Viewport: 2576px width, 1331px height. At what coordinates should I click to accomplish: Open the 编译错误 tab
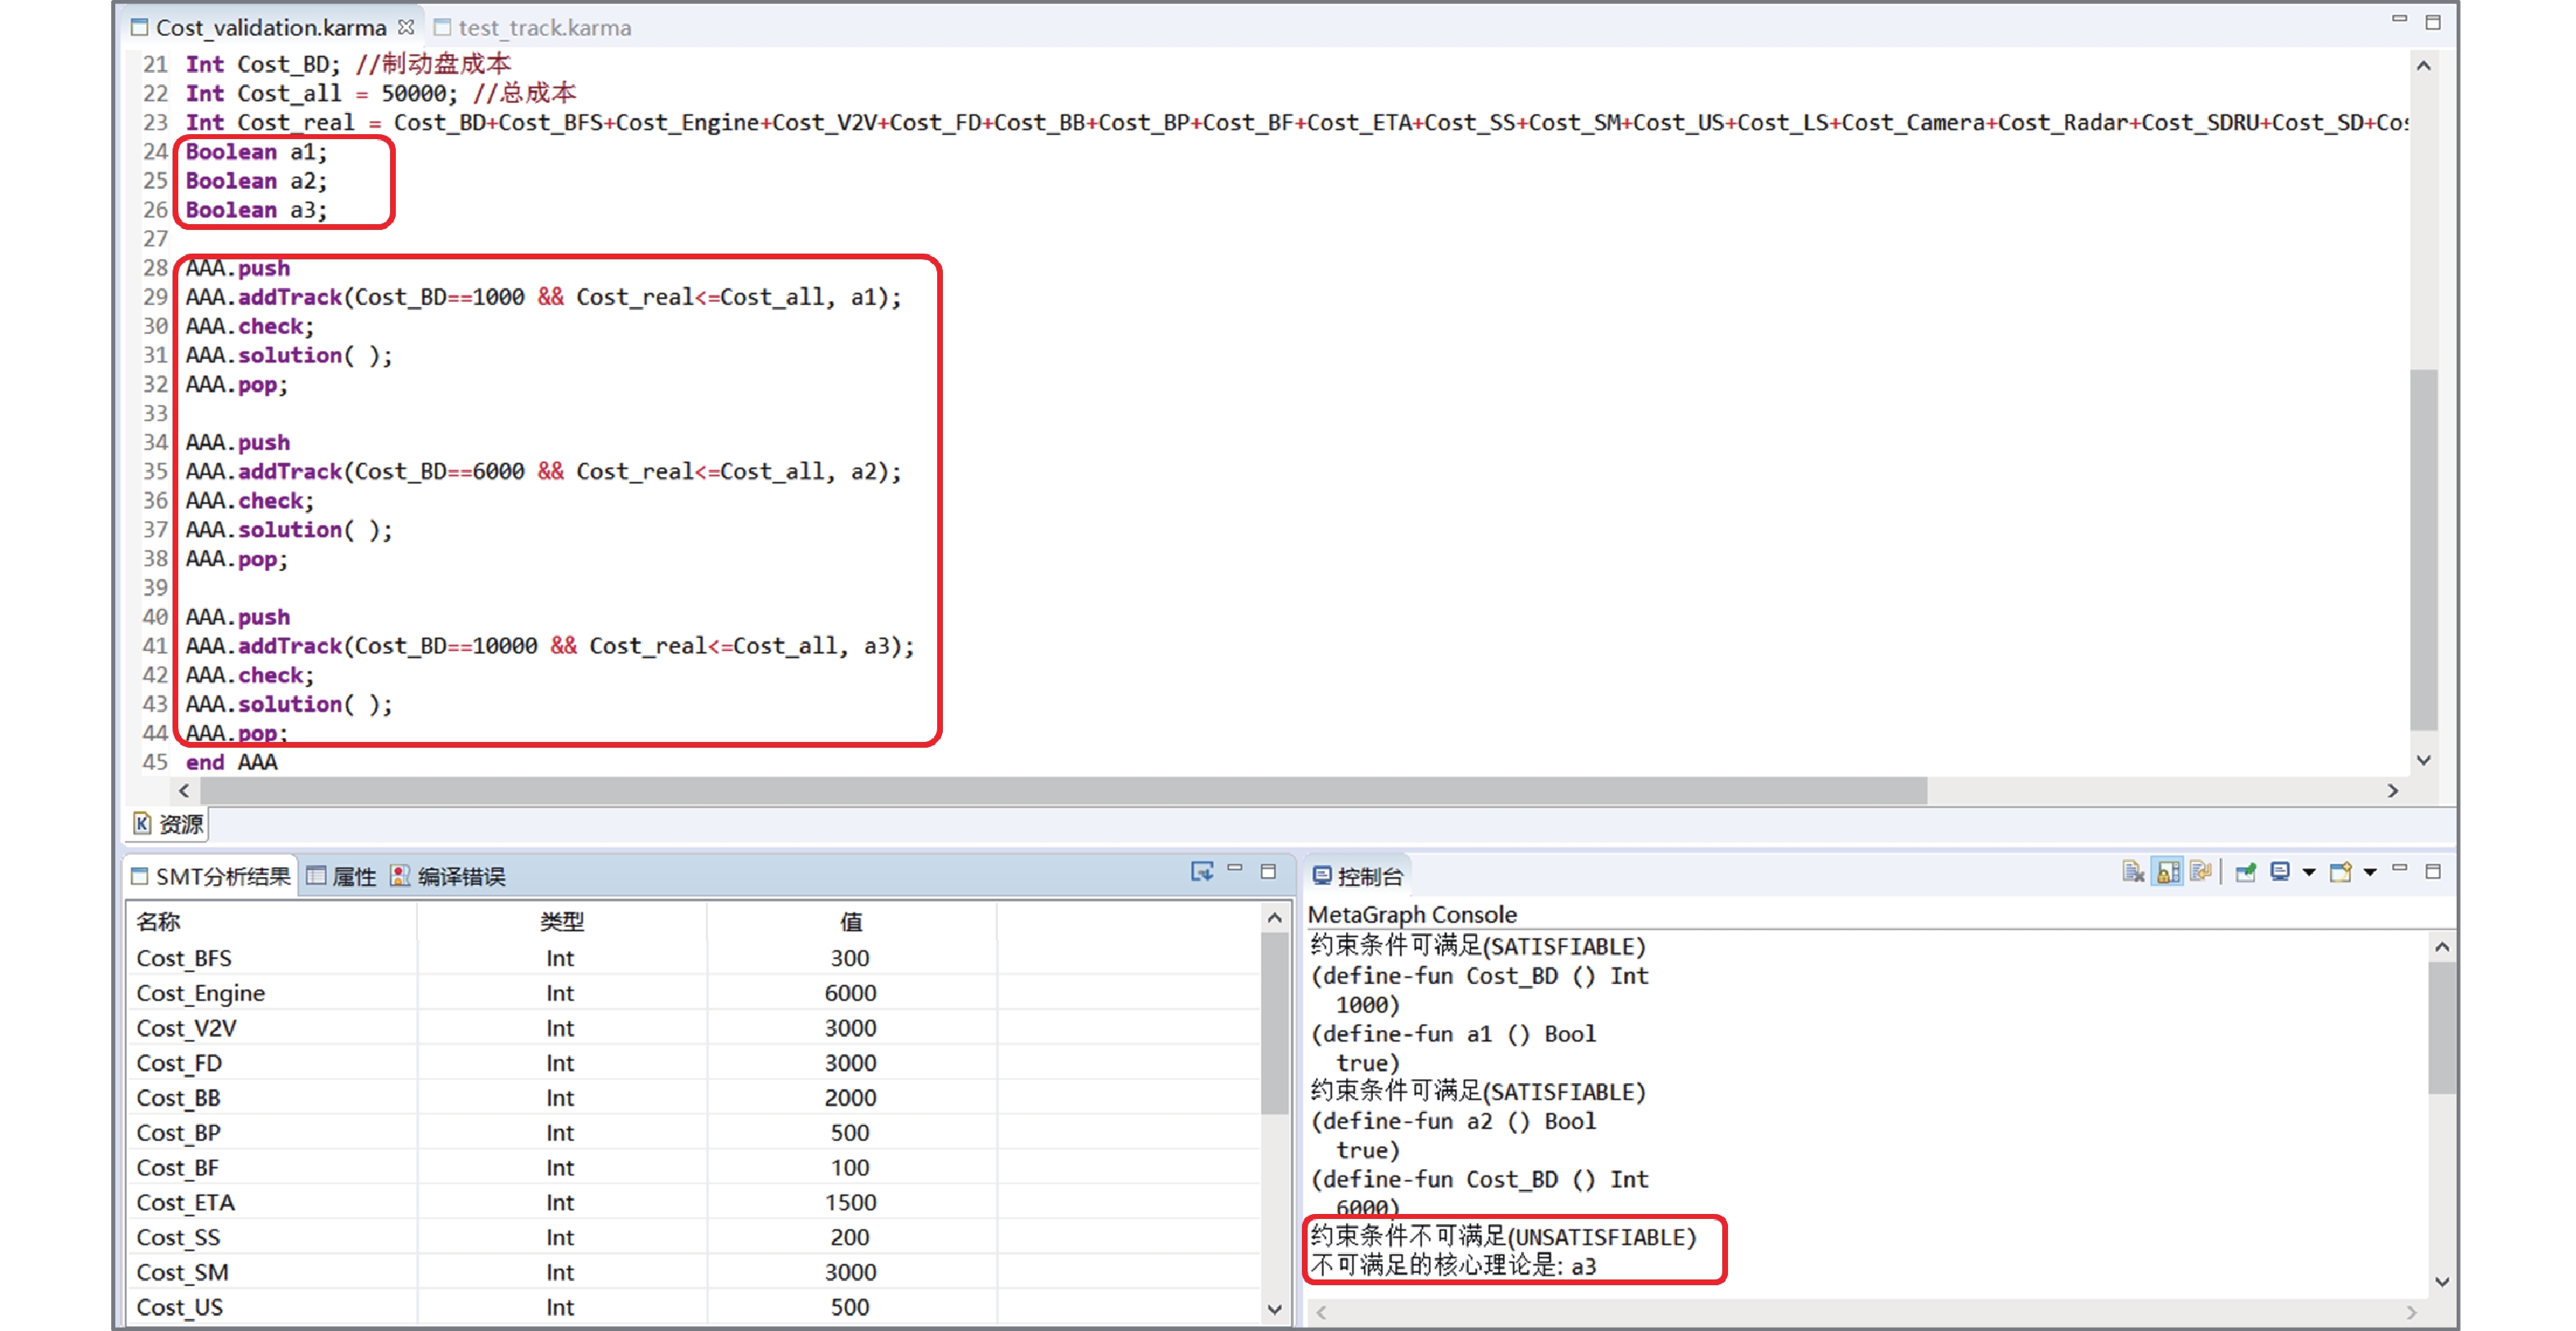click(447, 877)
